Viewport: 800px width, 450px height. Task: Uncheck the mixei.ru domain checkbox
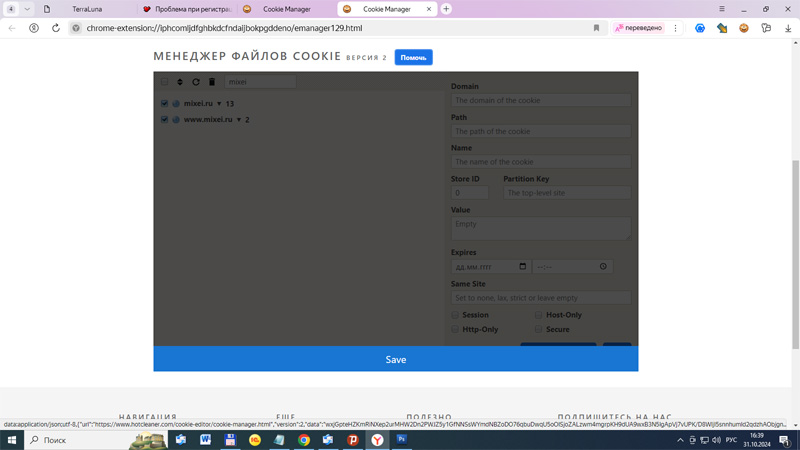pyautogui.click(x=165, y=103)
